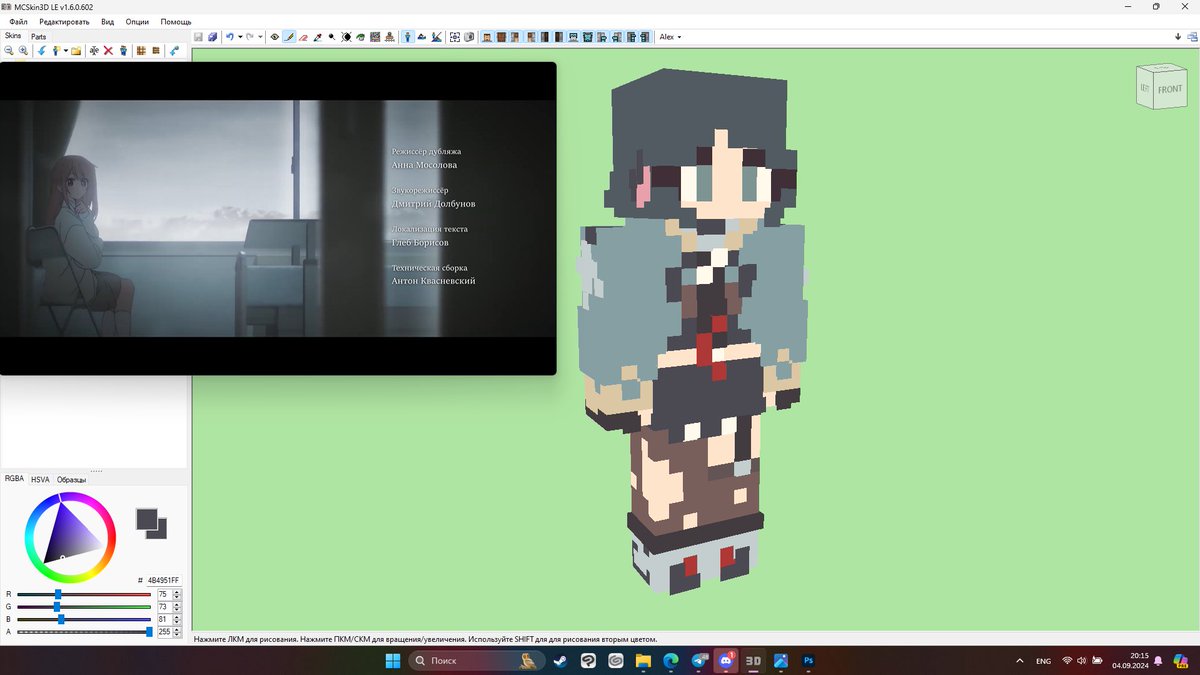Switch to the Parts tab

click(38, 36)
